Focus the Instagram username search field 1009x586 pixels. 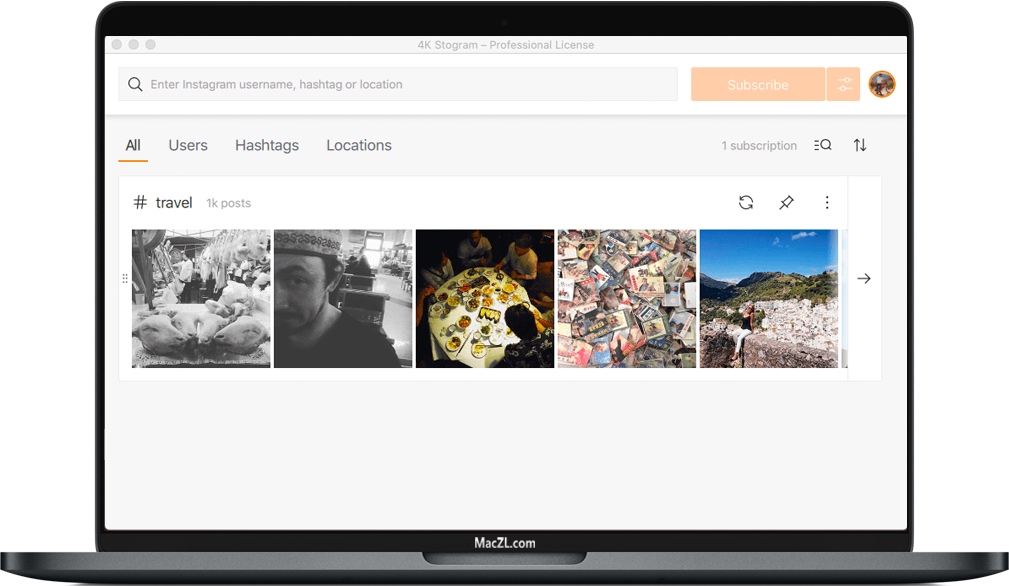(x=398, y=84)
